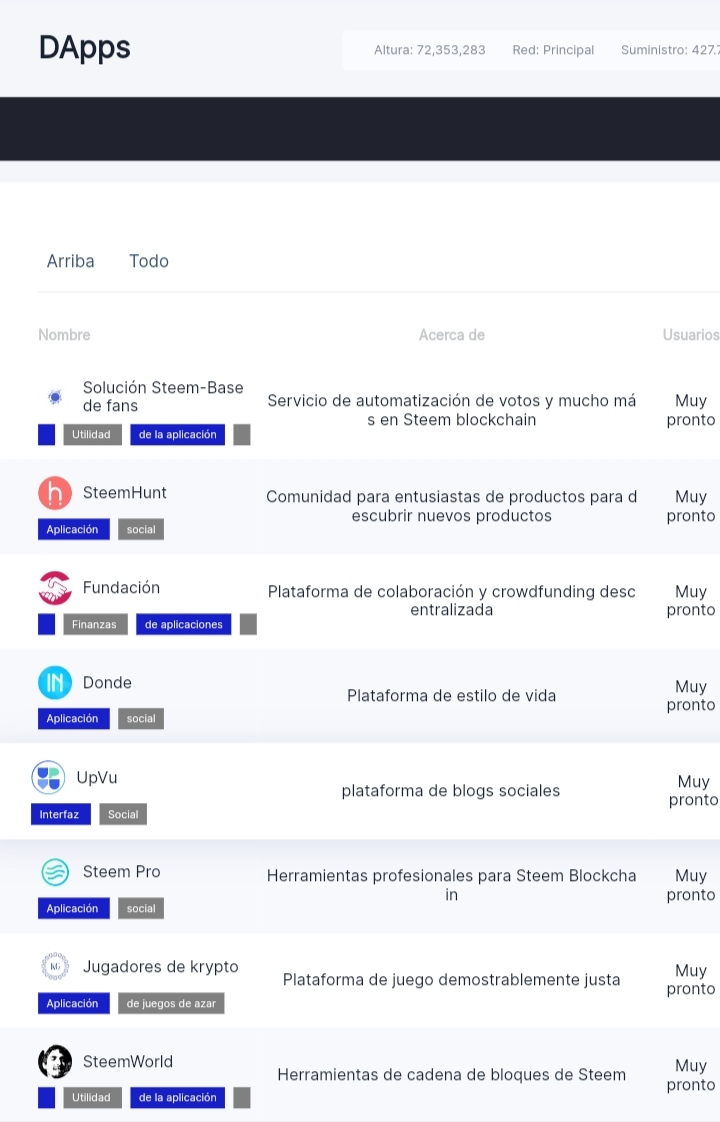Click the social tag under SteemHunt
This screenshot has height=1122, width=720.
pos(141,530)
